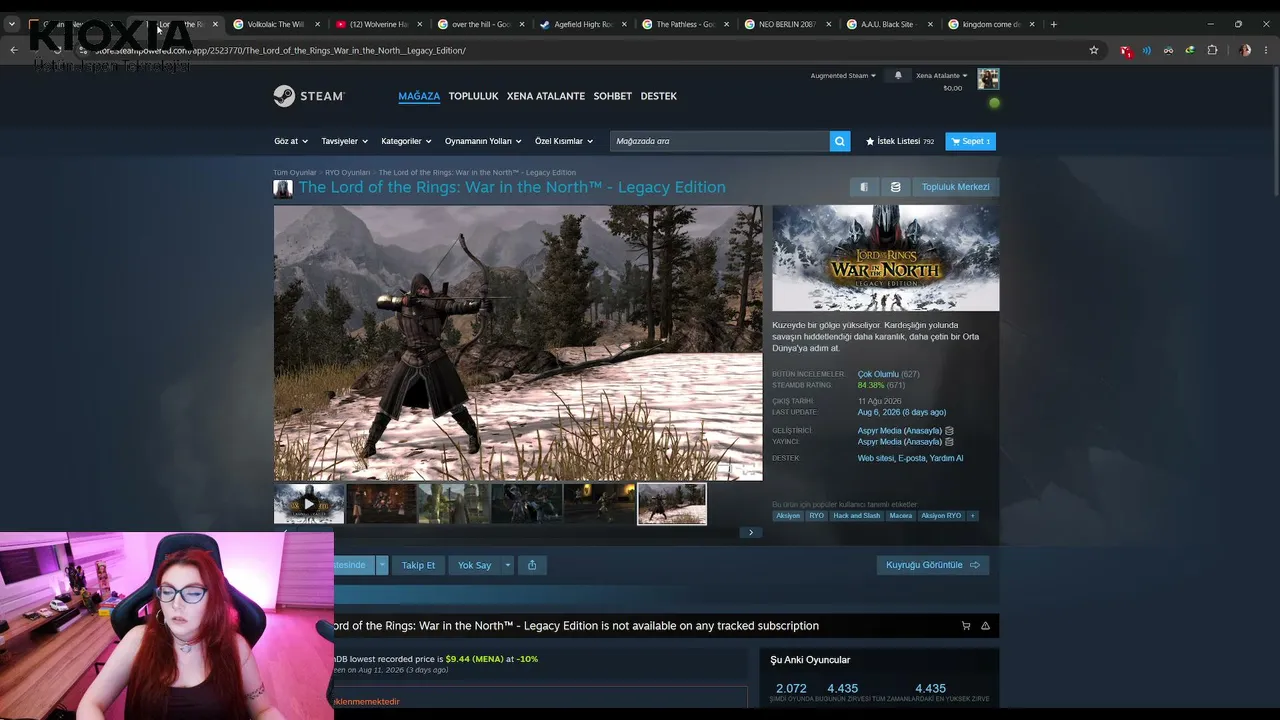Click the SteamDB database icon next to Topluluk Merkezi
Screen dimensions: 1280x720
point(895,187)
